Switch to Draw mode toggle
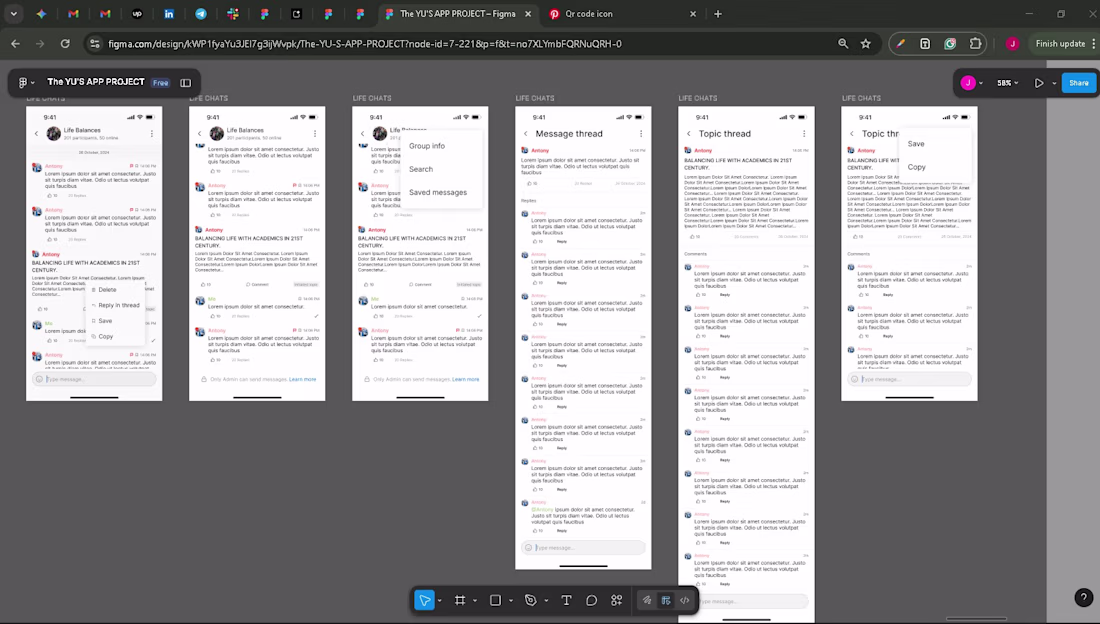This screenshot has height=624, width=1100. click(647, 600)
